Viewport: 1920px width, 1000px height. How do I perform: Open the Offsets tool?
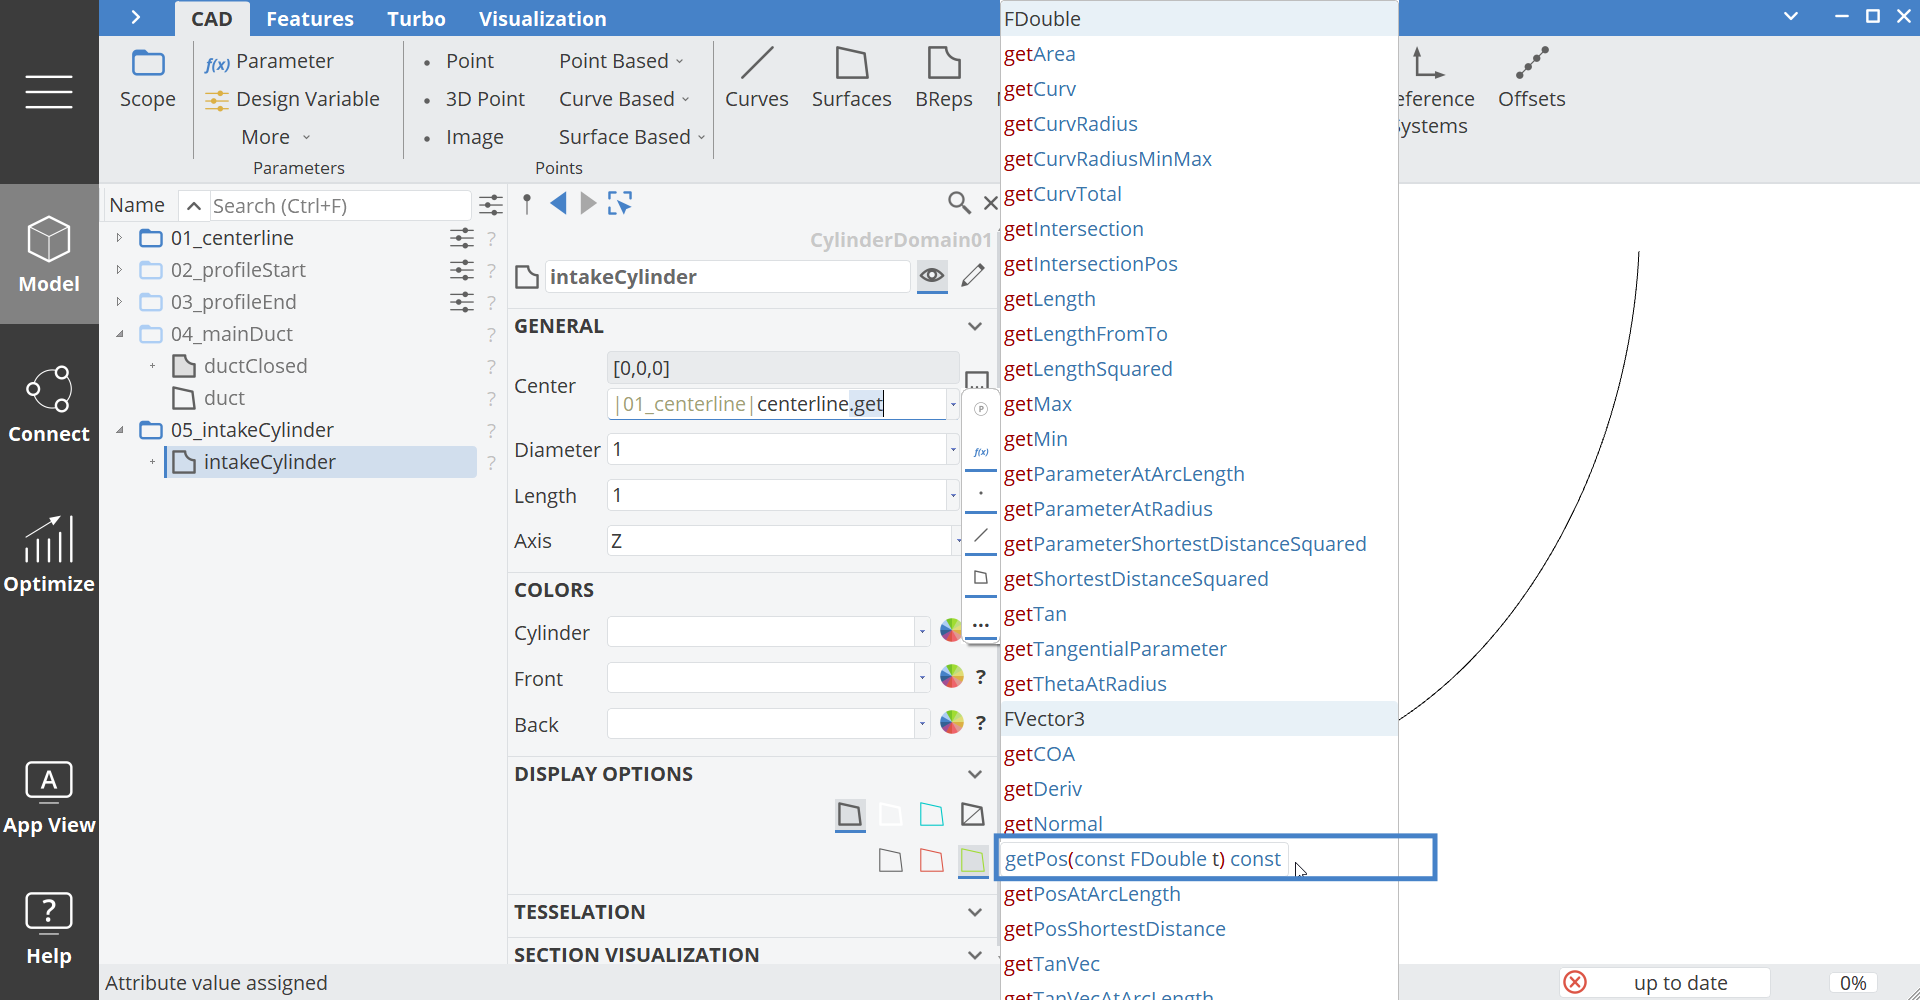(x=1531, y=78)
